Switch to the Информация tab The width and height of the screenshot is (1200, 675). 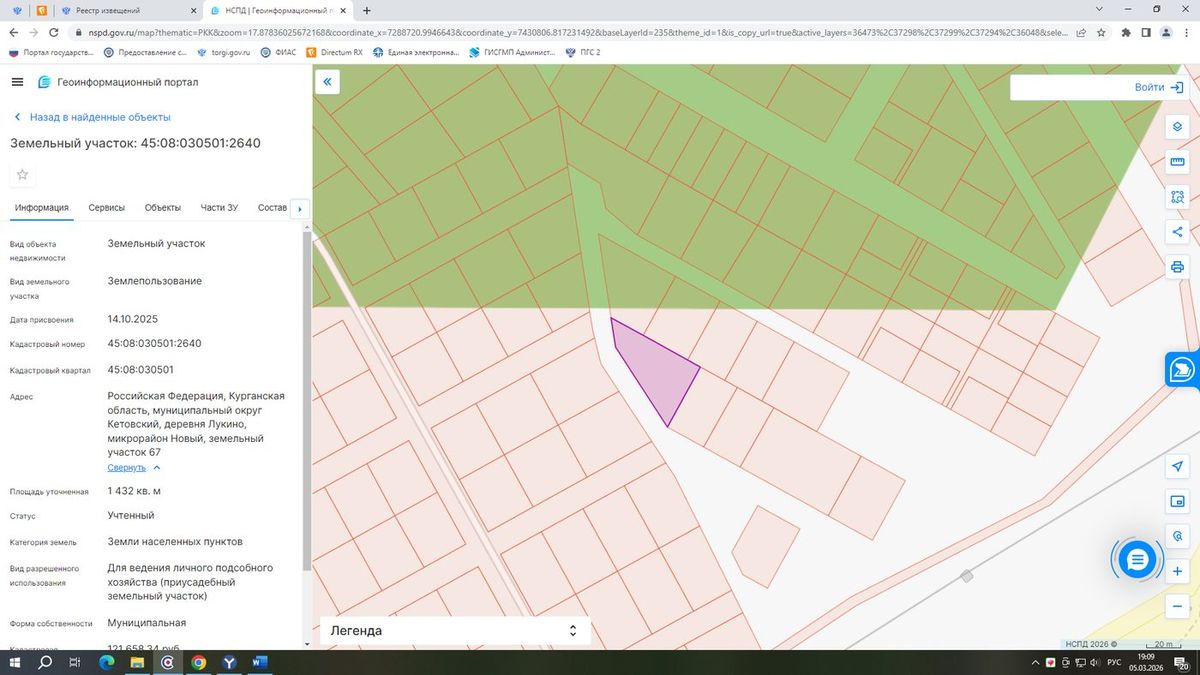42,208
